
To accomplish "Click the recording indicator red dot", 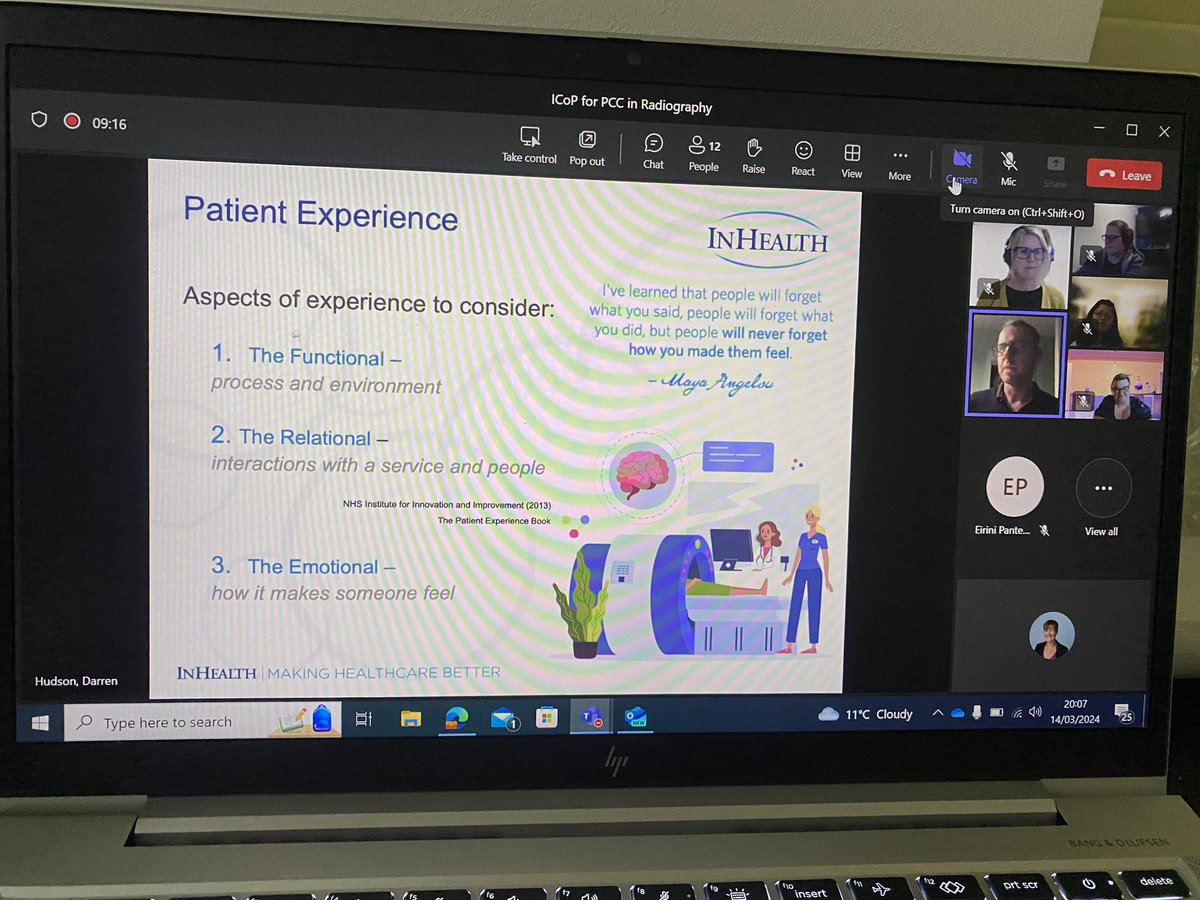I will tap(71, 121).
